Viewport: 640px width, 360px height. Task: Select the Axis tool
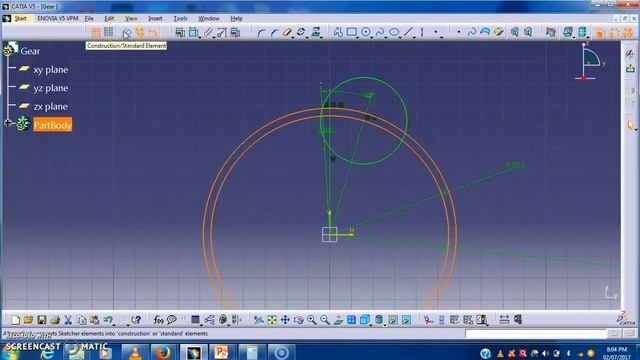point(422,32)
